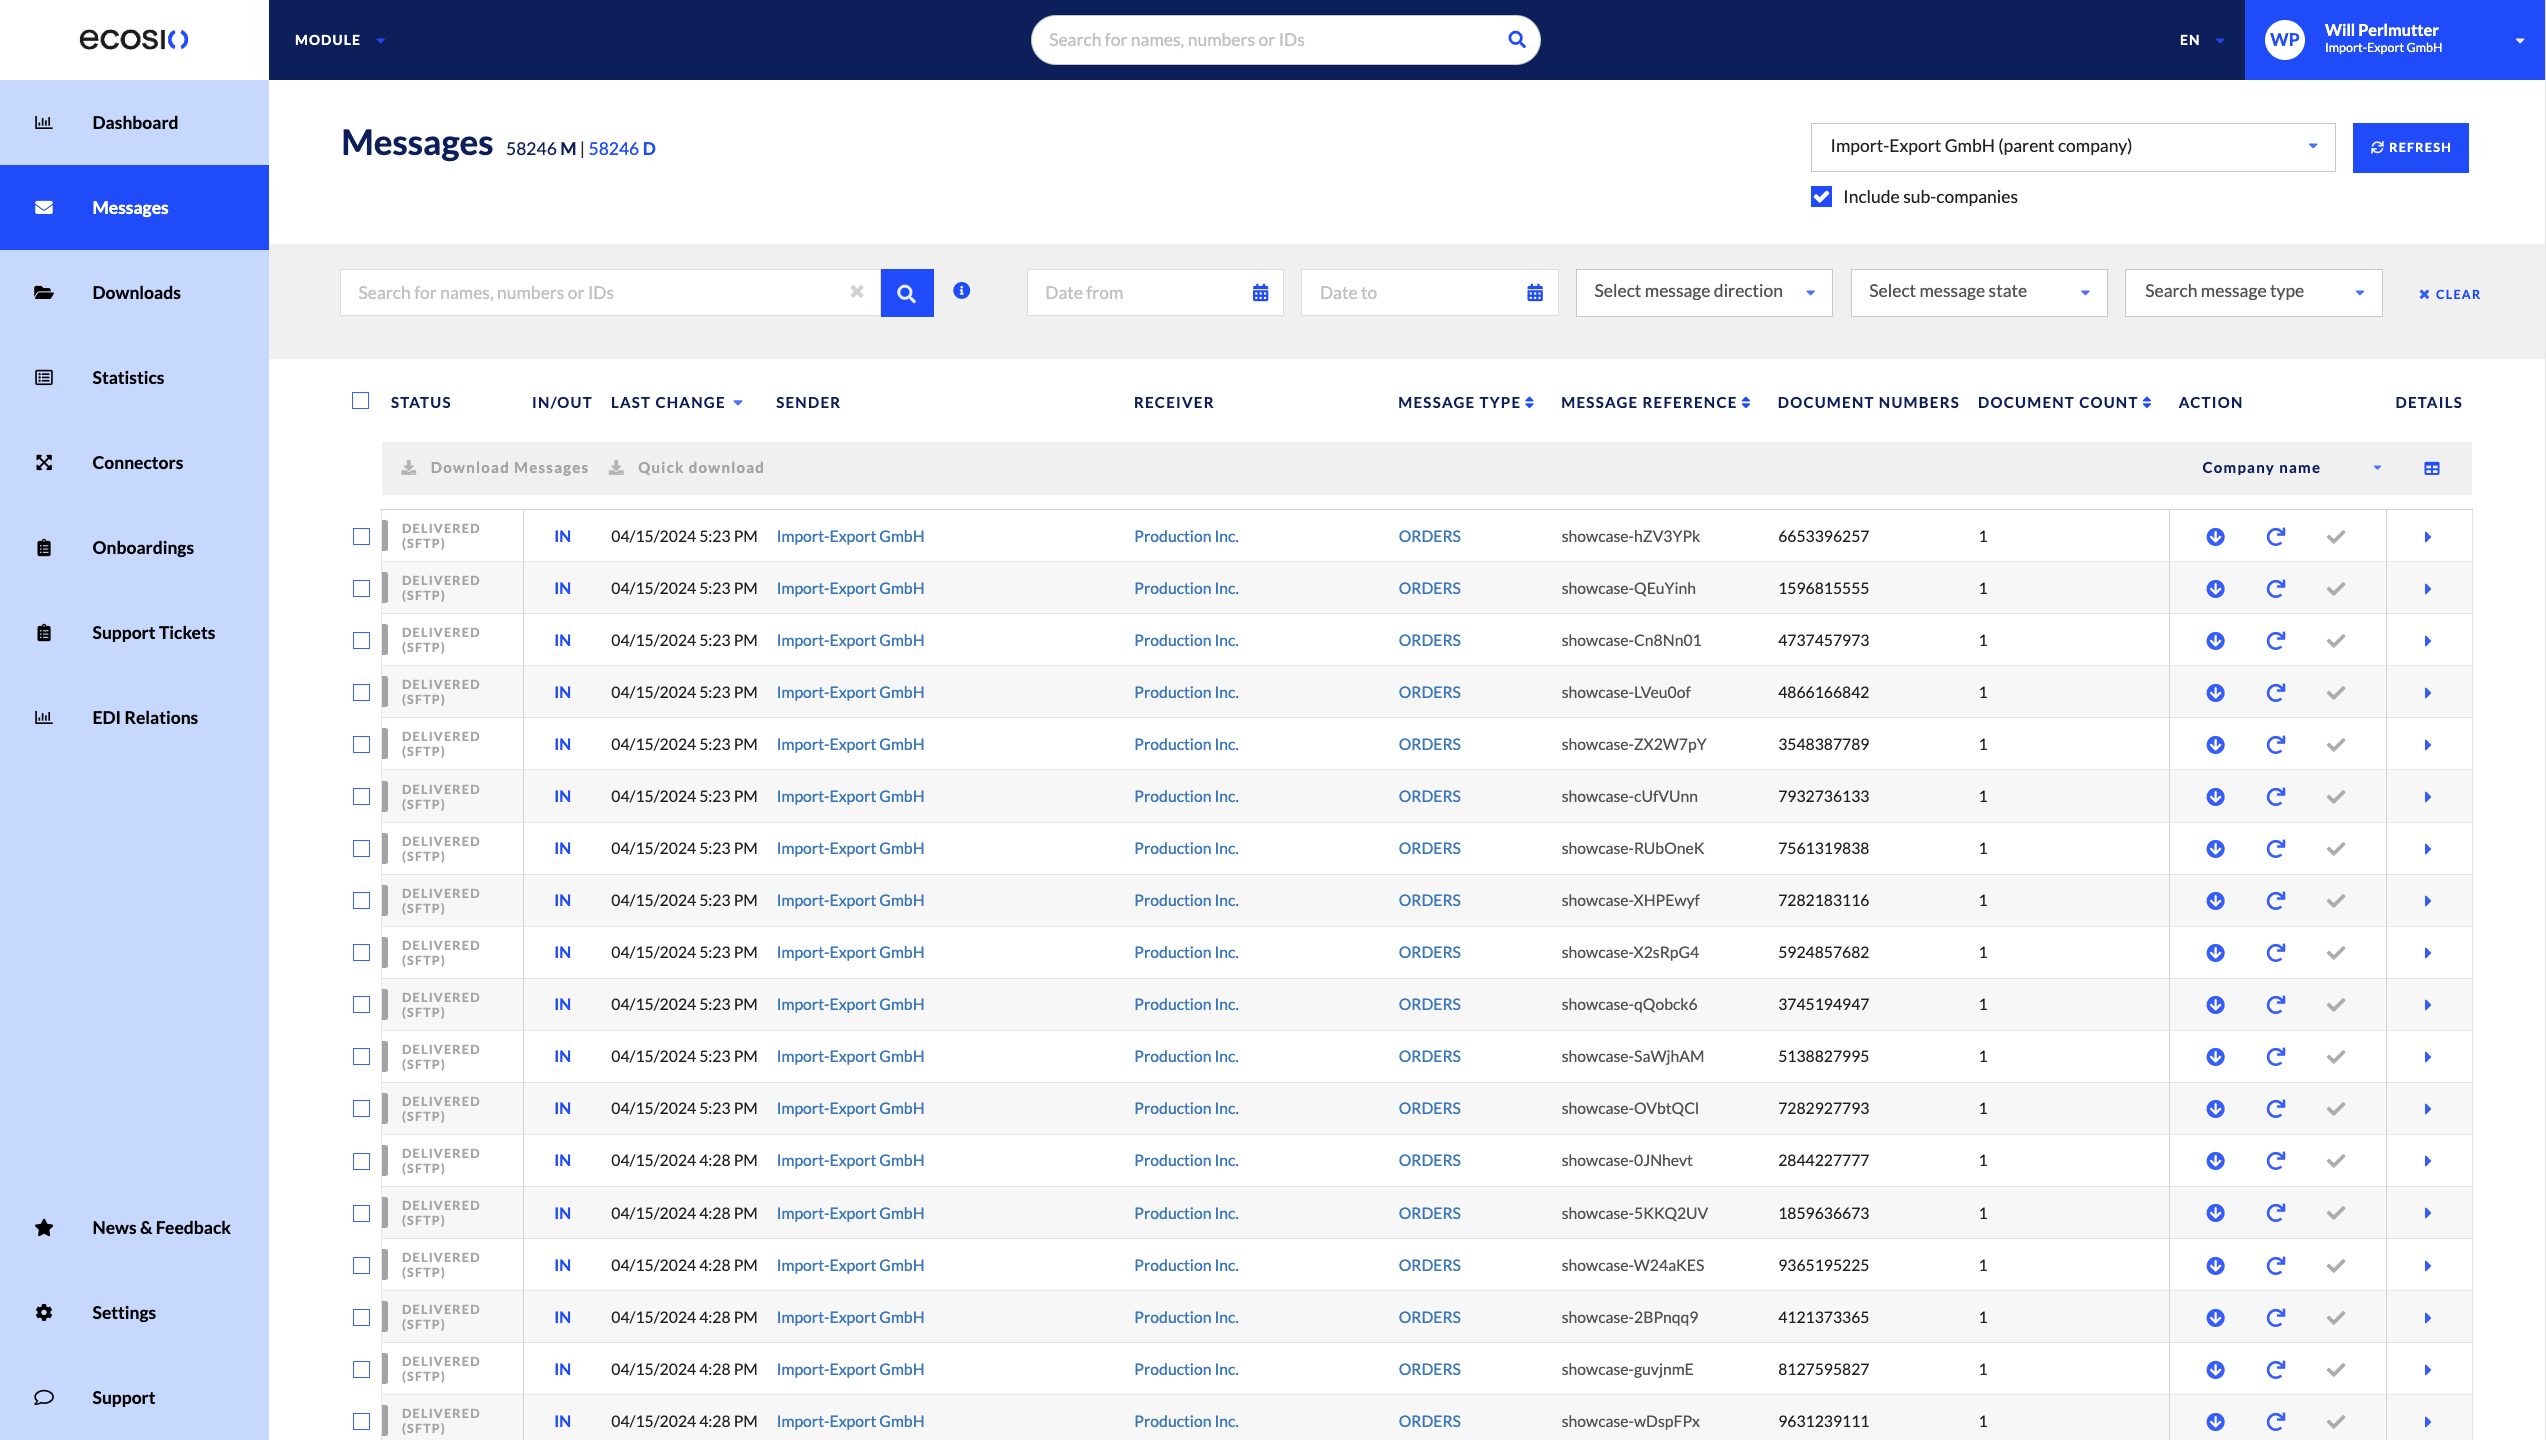Screen dimensions: 2546x1440
Task: Select checkbox for row showcase-hZV3YPk
Action: point(361,536)
